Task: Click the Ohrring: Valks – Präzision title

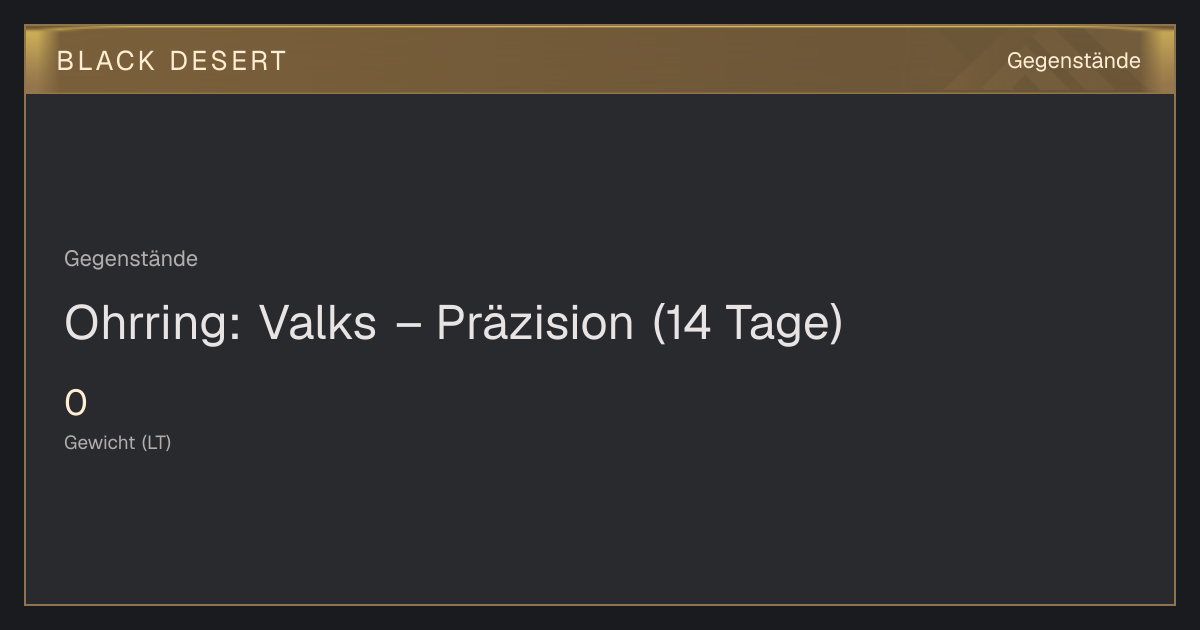Action: pyautogui.click(x=453, y=323)
